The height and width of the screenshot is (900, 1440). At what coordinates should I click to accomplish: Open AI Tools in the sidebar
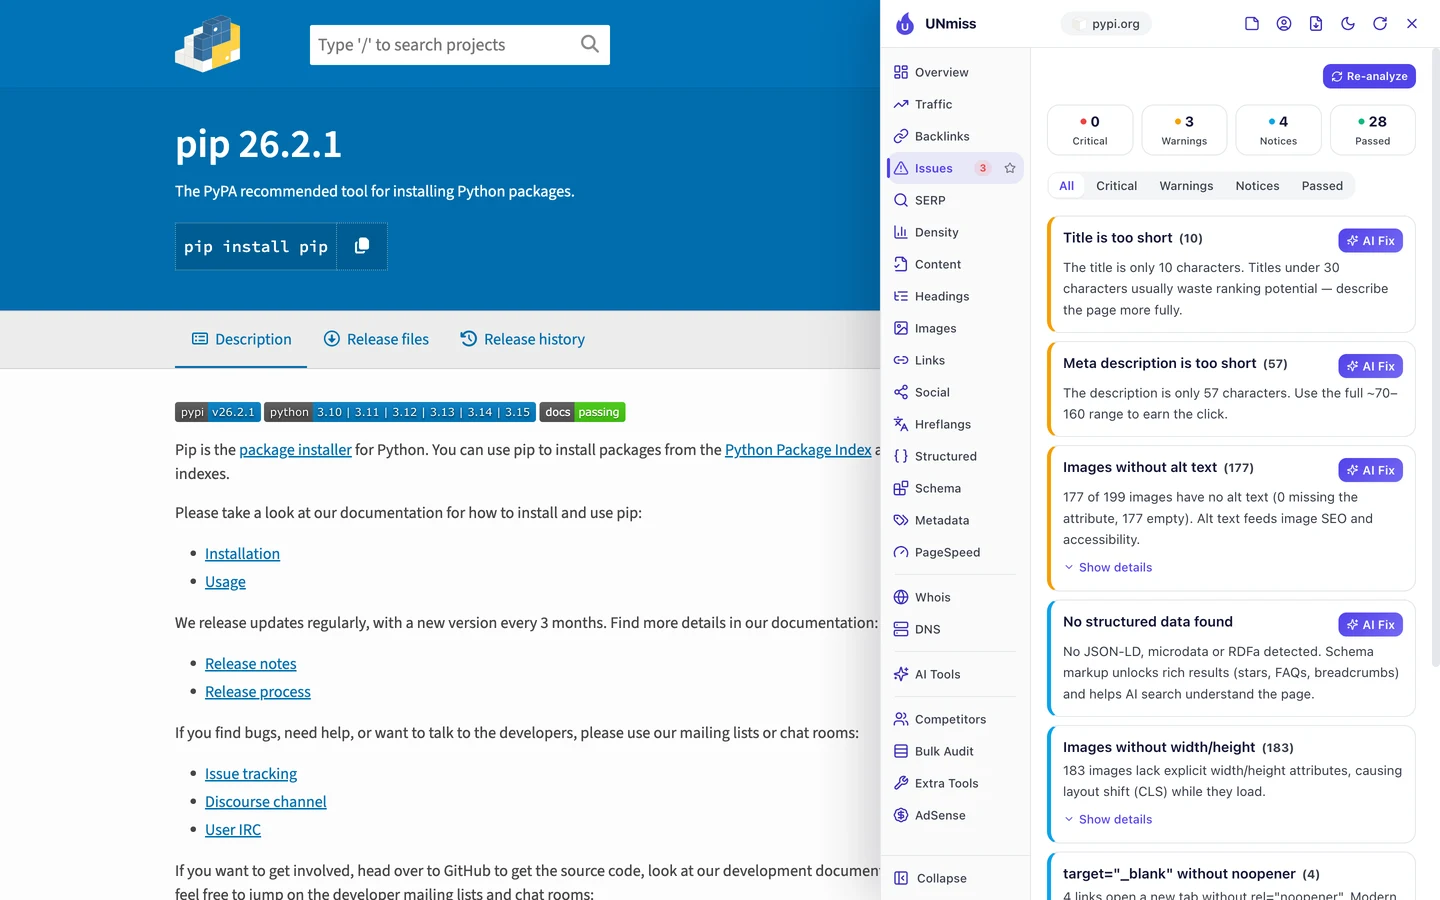pos(955,674)
